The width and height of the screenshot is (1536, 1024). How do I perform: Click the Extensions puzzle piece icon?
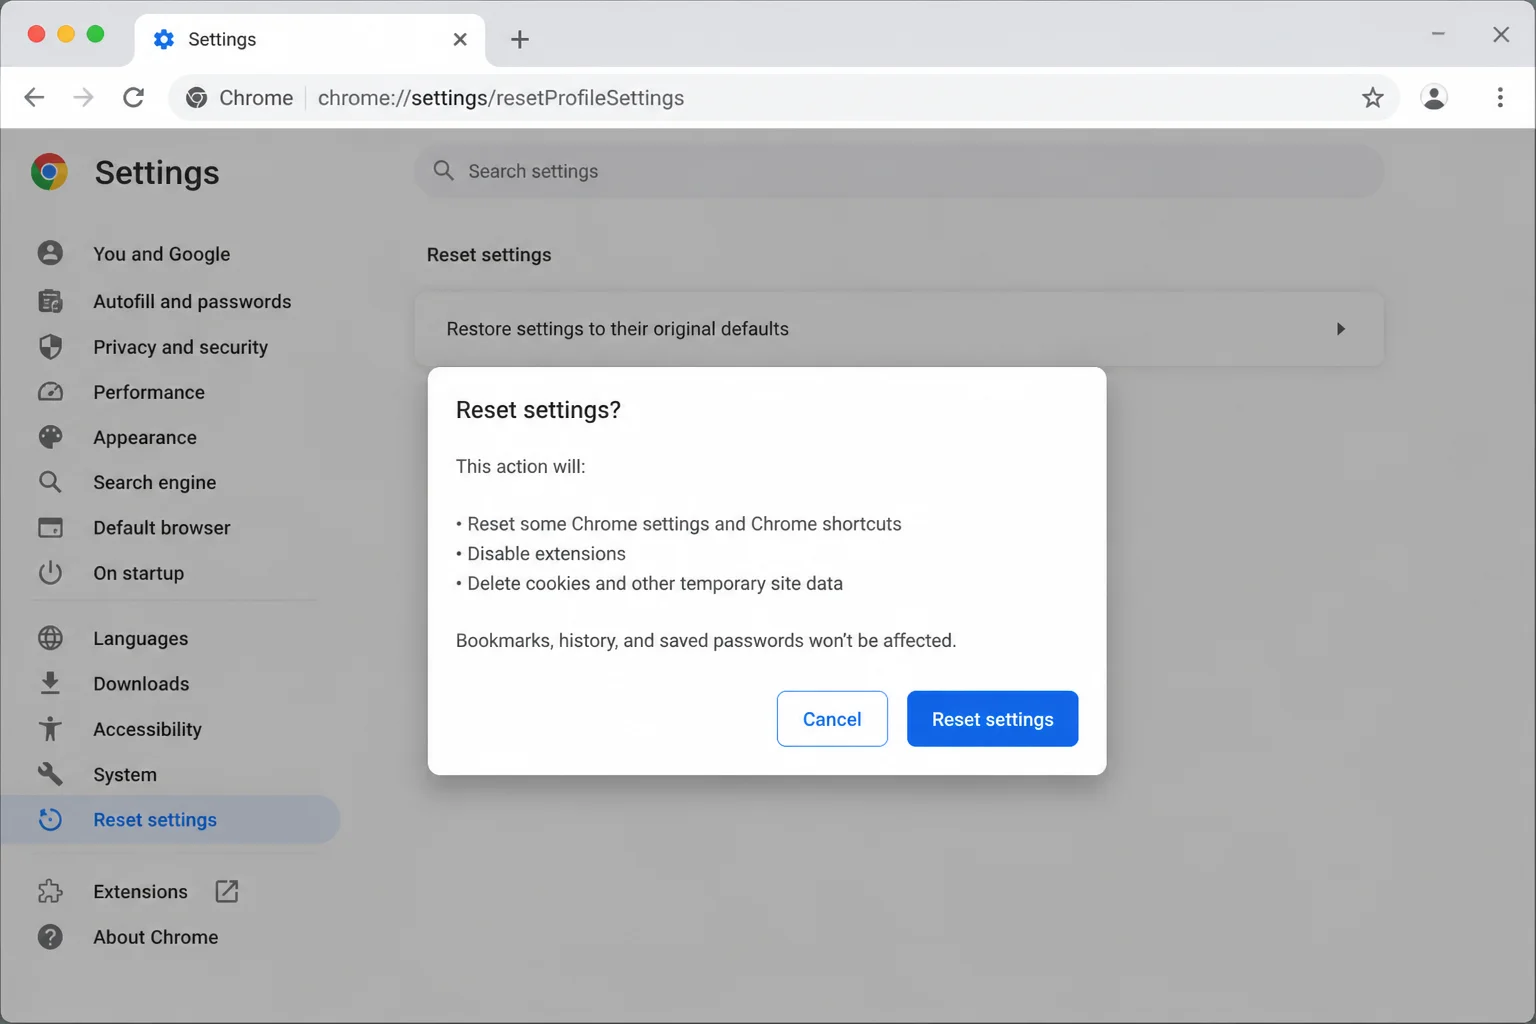tap(50, 891)
